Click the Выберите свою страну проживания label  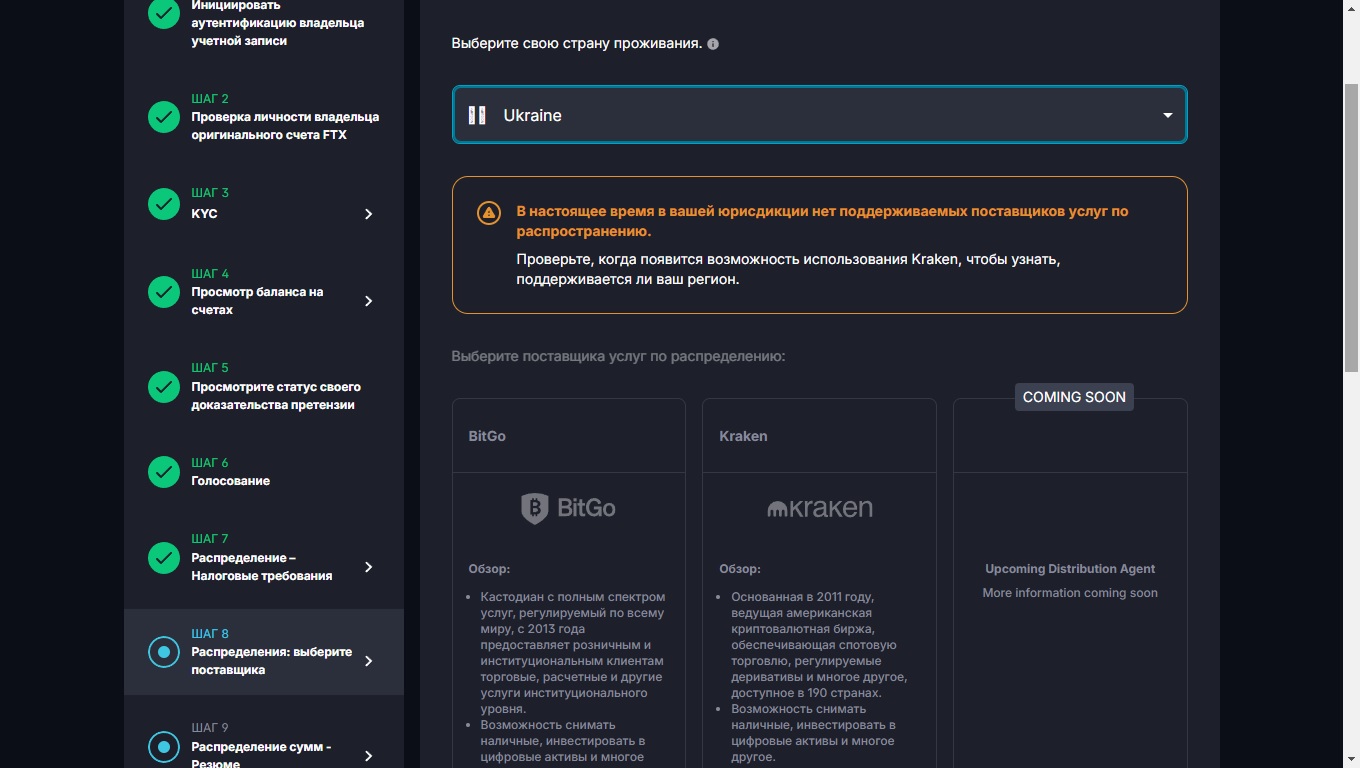(x=576, y=44)
